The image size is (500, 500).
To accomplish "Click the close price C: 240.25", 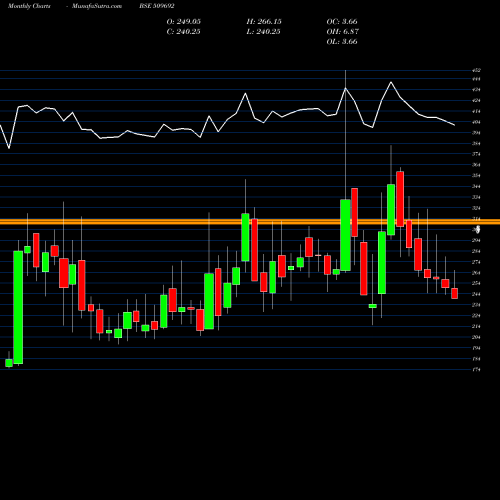I will coord(184,32).
